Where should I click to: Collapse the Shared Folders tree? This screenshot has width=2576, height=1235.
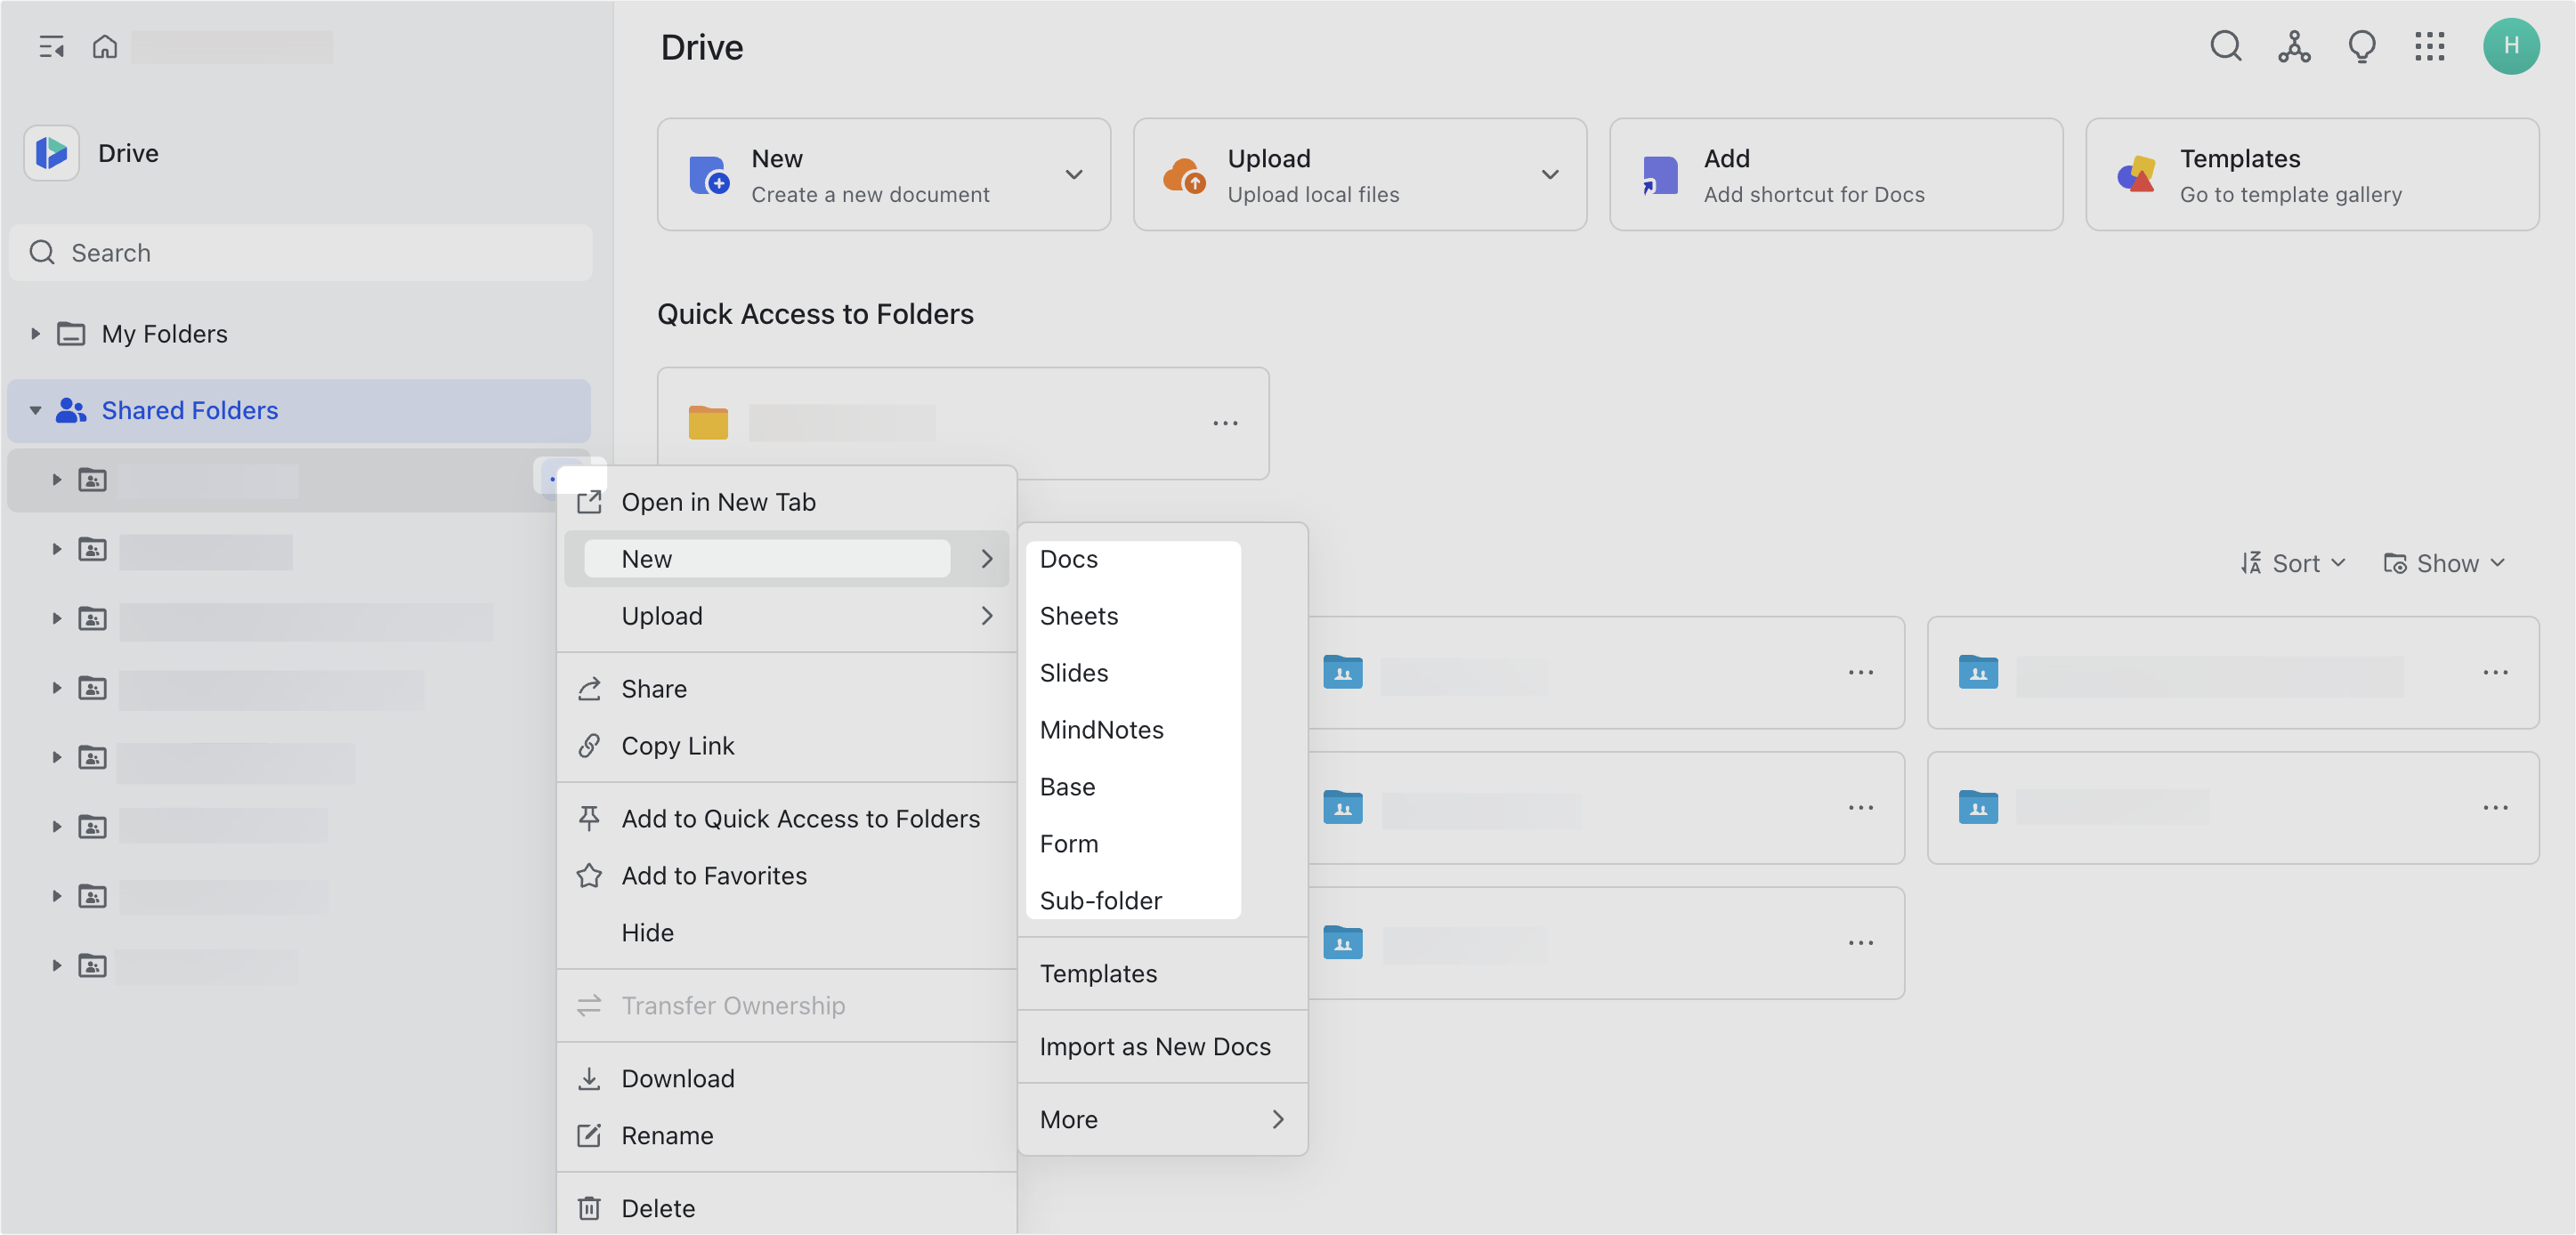pyautogui.click(x=35, y=411)
